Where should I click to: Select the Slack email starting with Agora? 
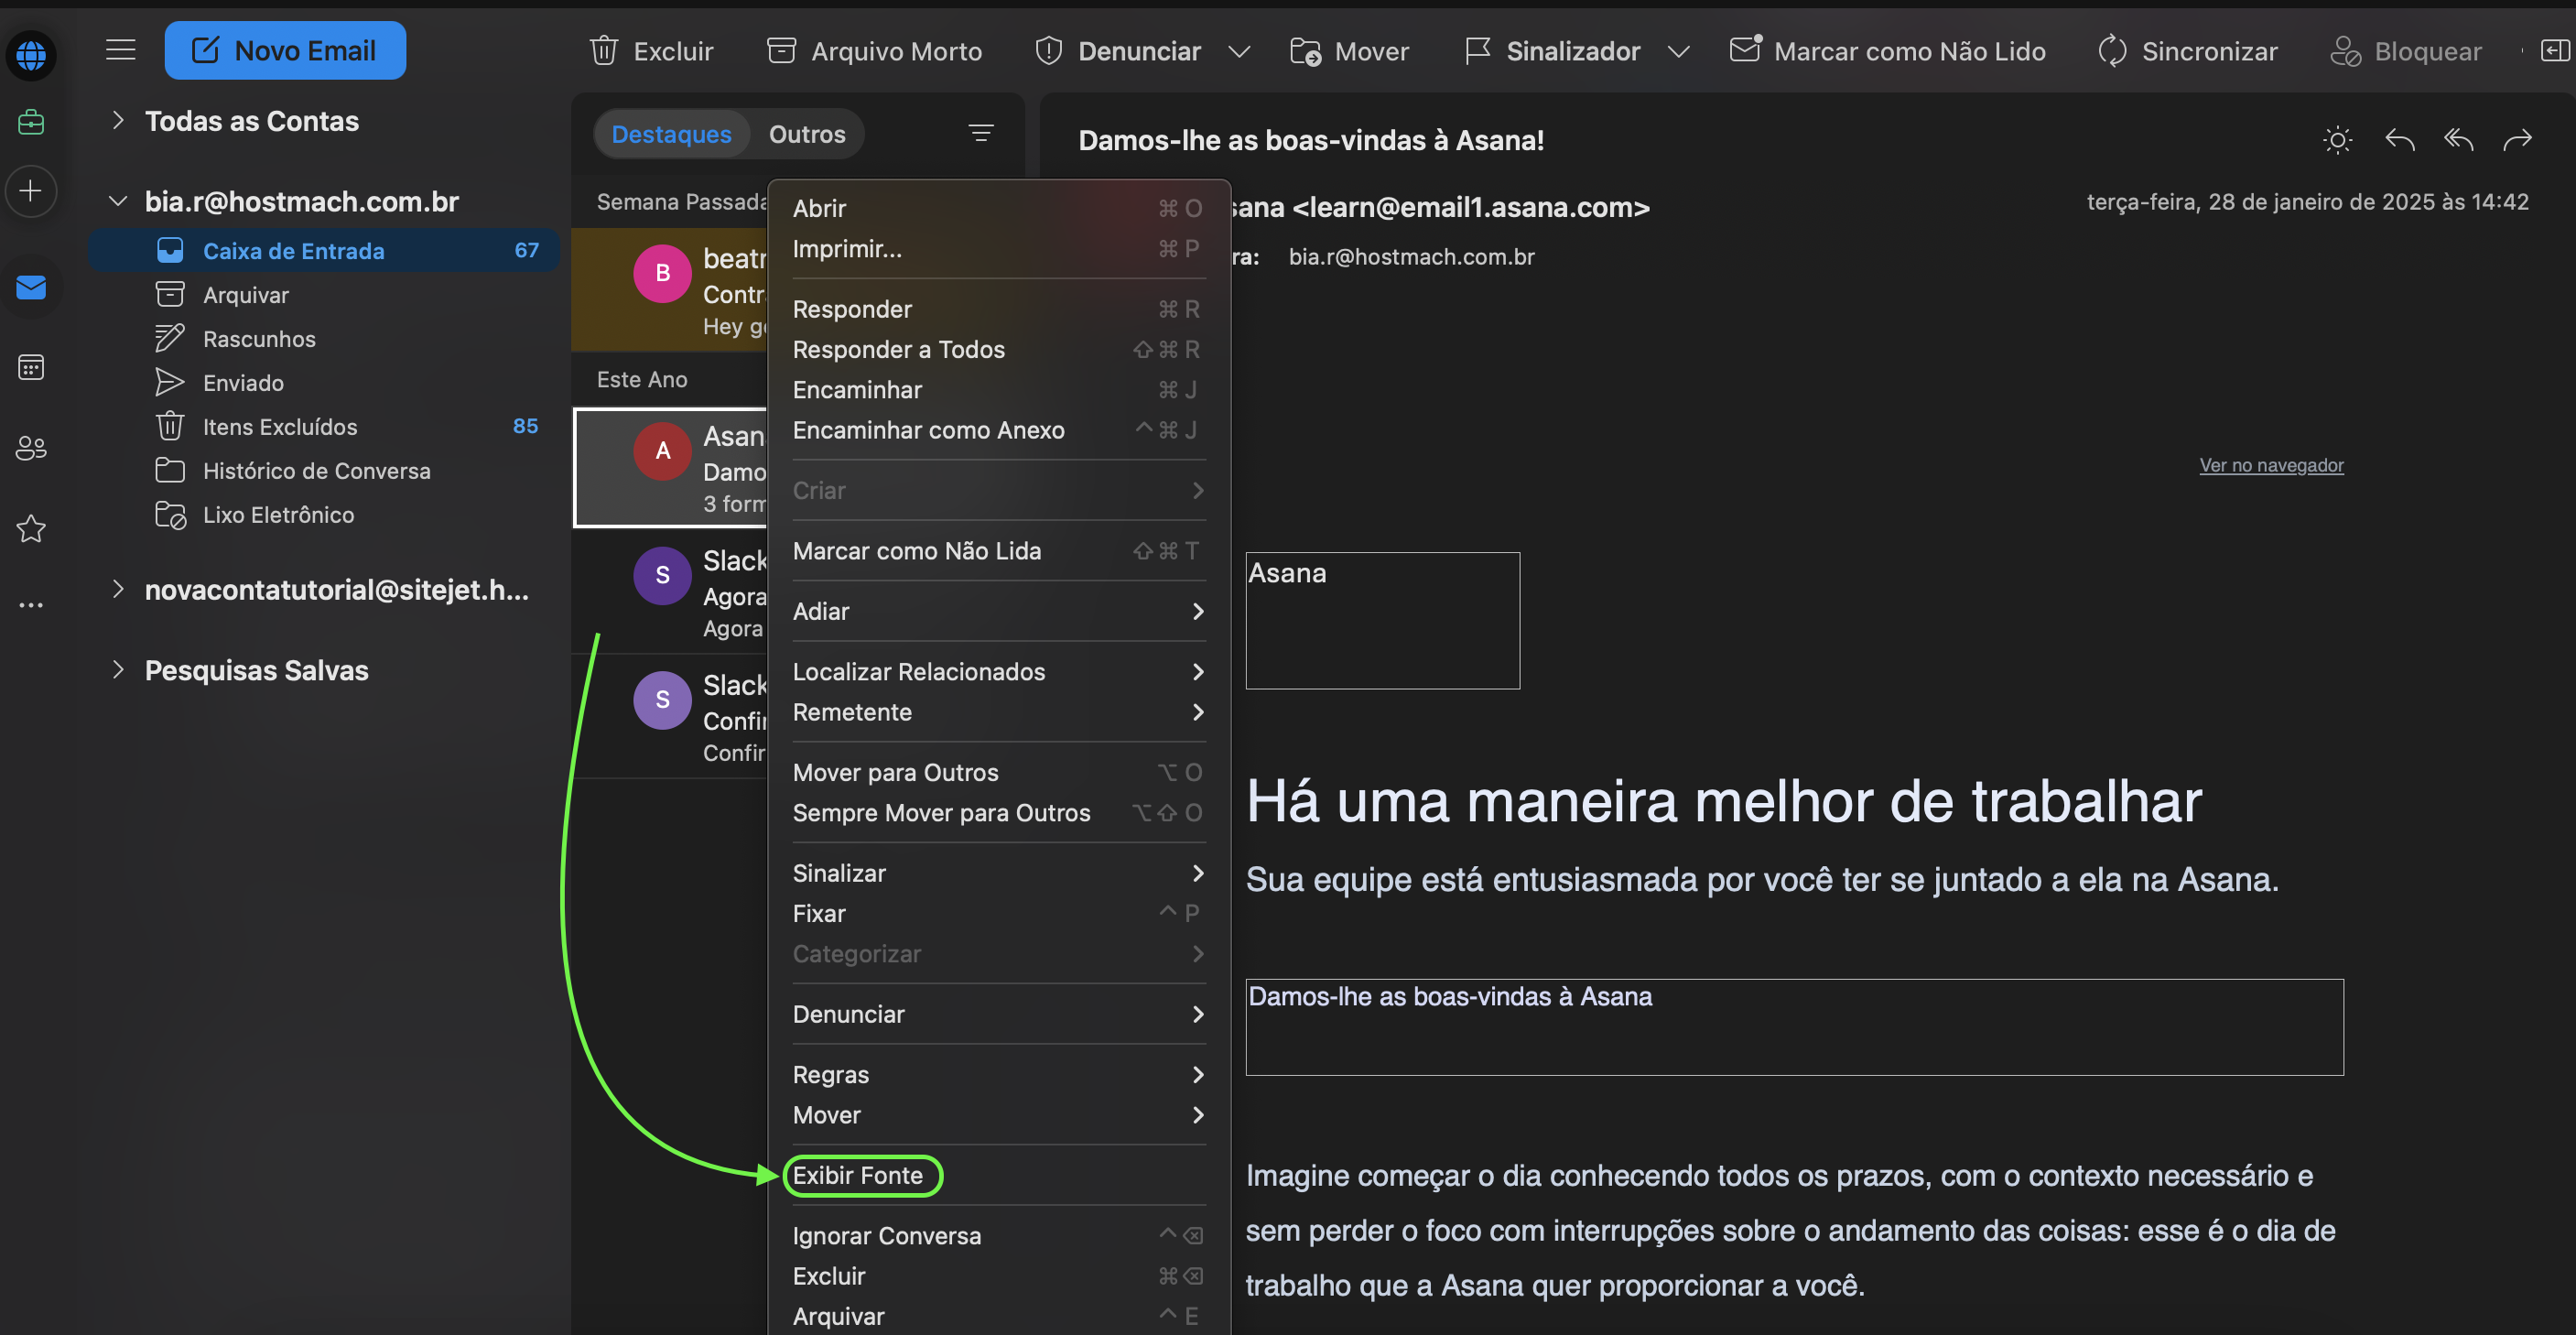670,592
